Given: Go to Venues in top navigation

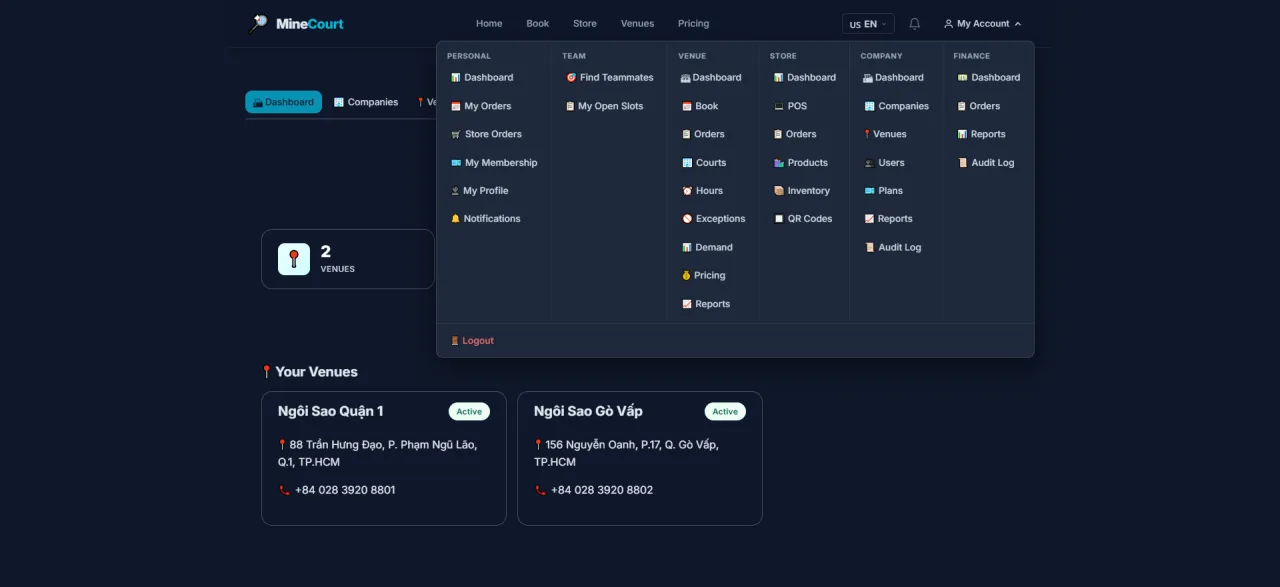Looking at the screenshot, I should (x=637, y=24).
